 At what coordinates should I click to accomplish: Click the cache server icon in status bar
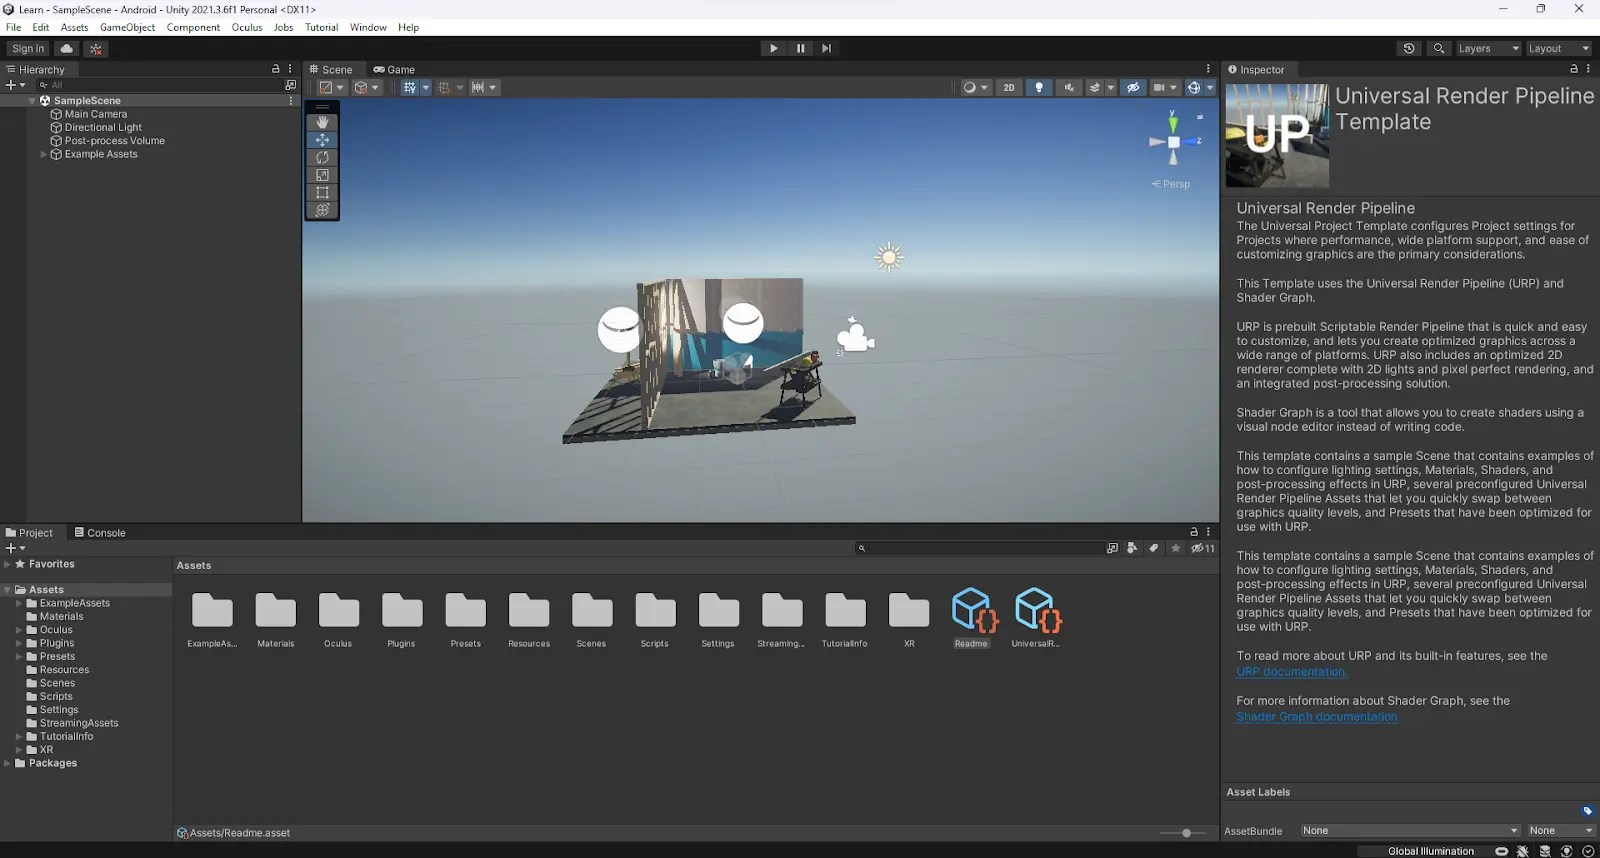pyautogui.click(x=1545, y=851)
